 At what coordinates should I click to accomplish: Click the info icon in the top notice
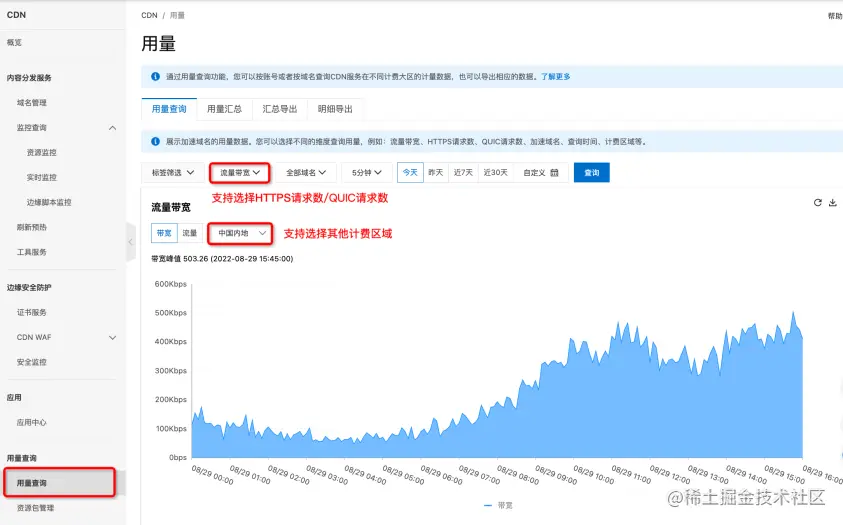pyautogui.click(x=155, y=77)
